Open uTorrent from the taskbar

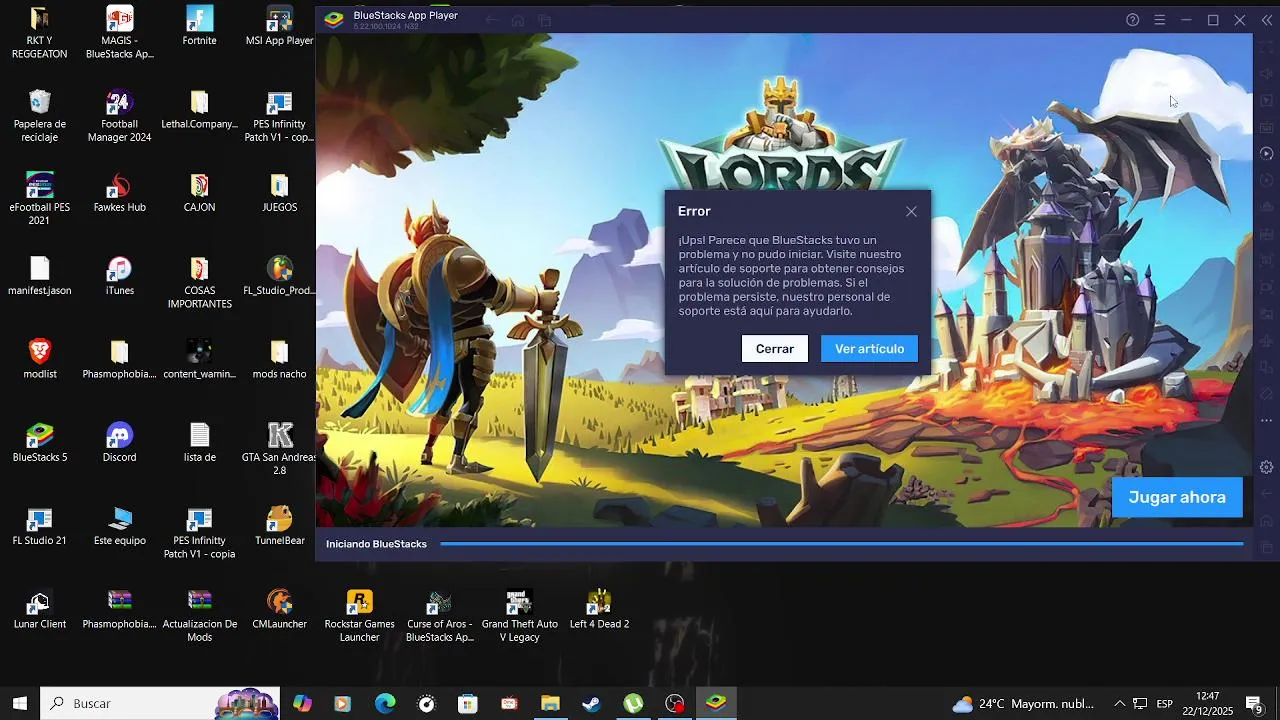tap(633, 703)
